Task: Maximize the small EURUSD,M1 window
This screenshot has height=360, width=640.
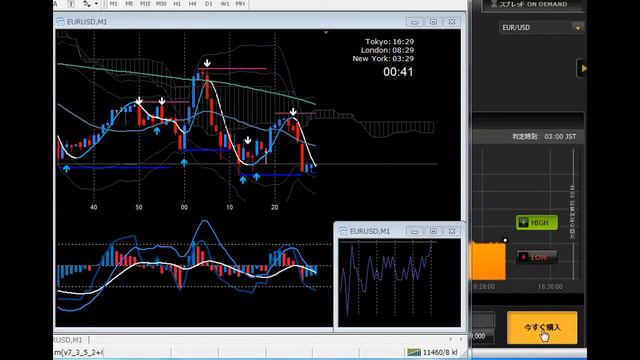Action: click(x=433, y=231)
